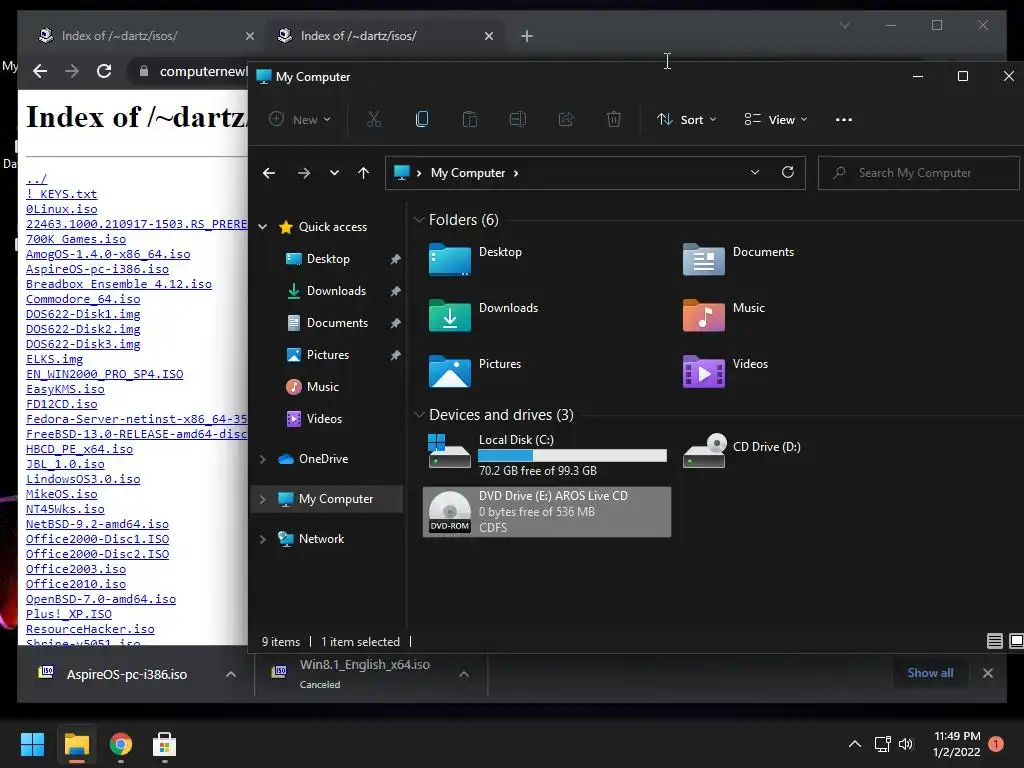Select Pictures under Quick access
1024x768 pixels.
click(x=328, y=355)
